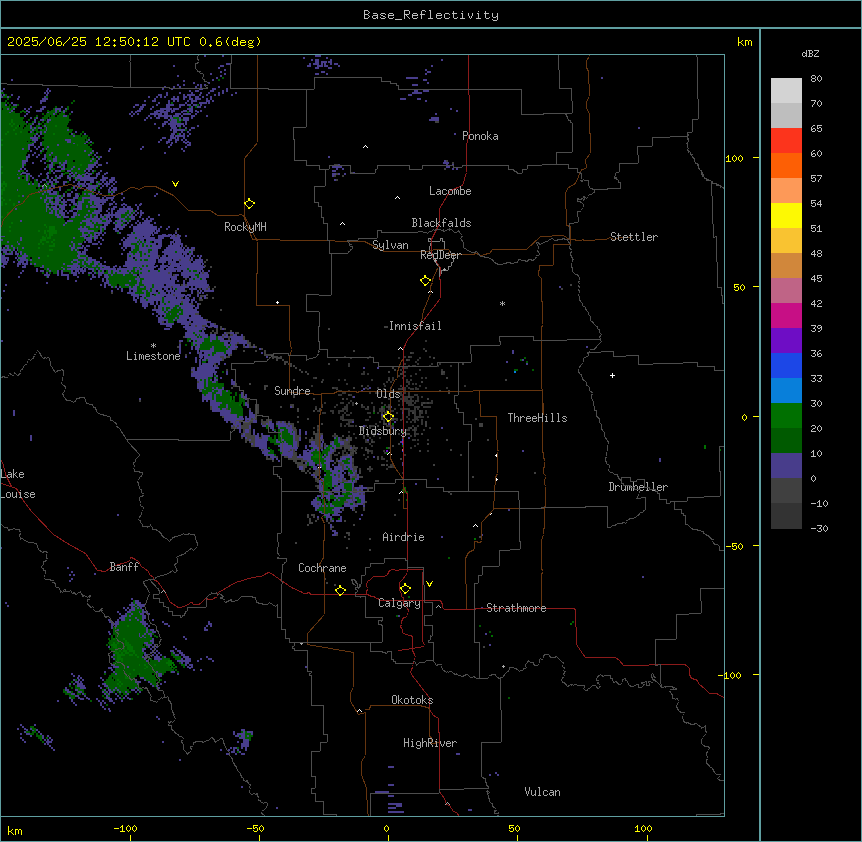This screenshot has width=862, height=842.
Task: Click the Blackfalds city label
Action: [441, 223]
